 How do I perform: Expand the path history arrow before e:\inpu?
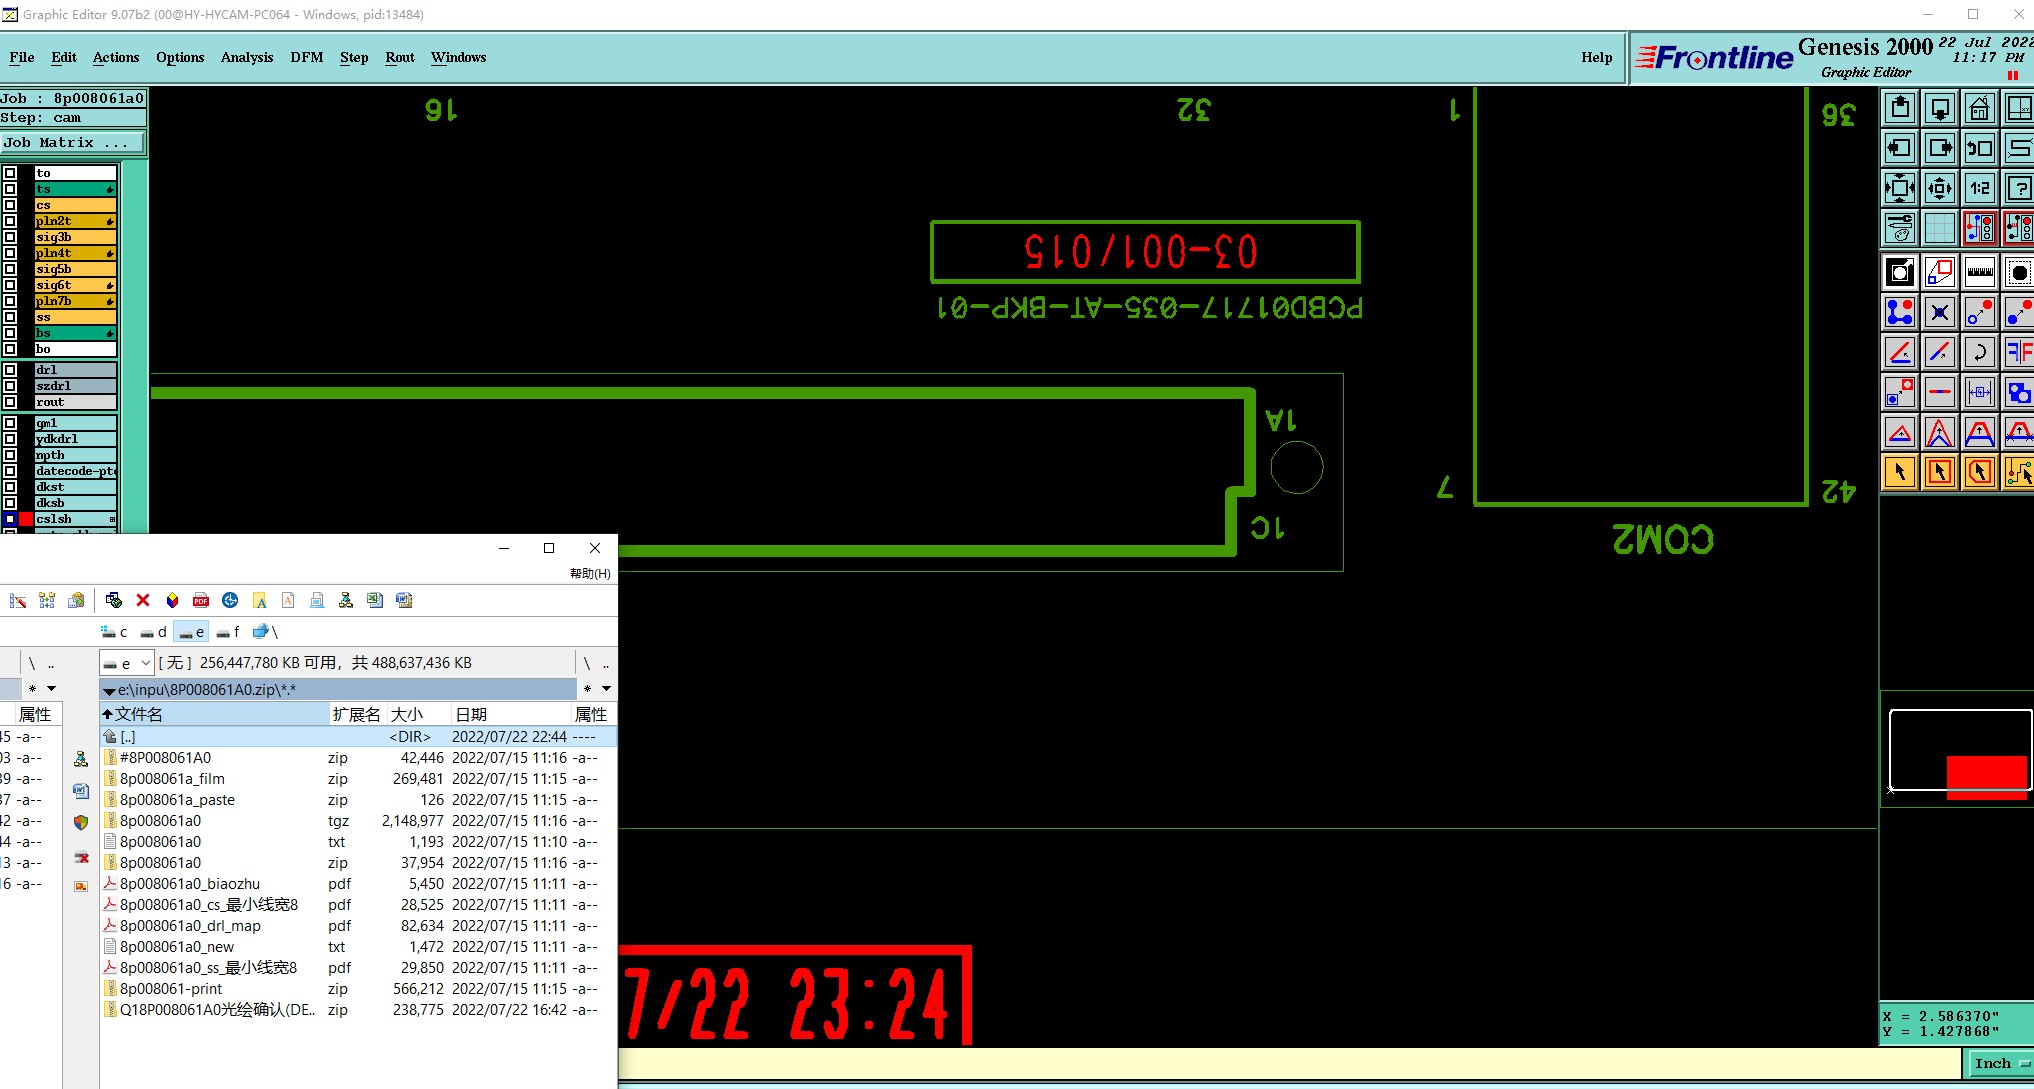click(x=109, y=690)
